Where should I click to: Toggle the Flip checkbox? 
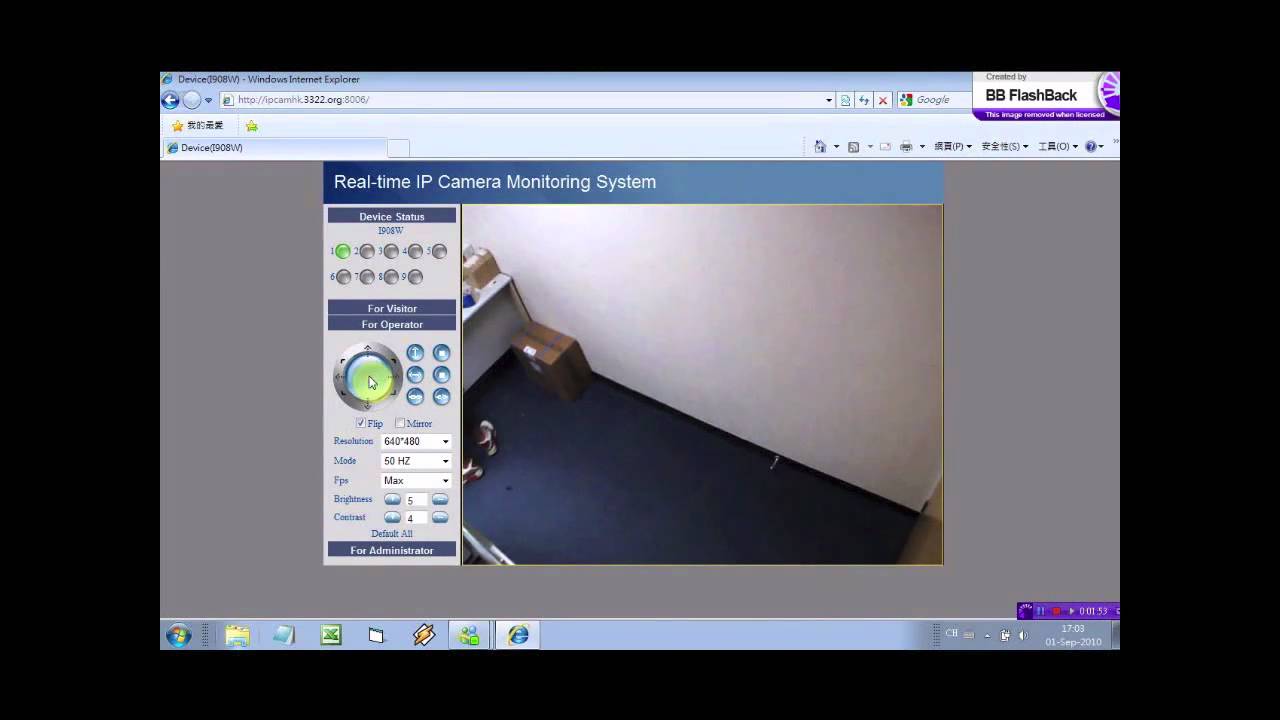[x=361, y=424]
